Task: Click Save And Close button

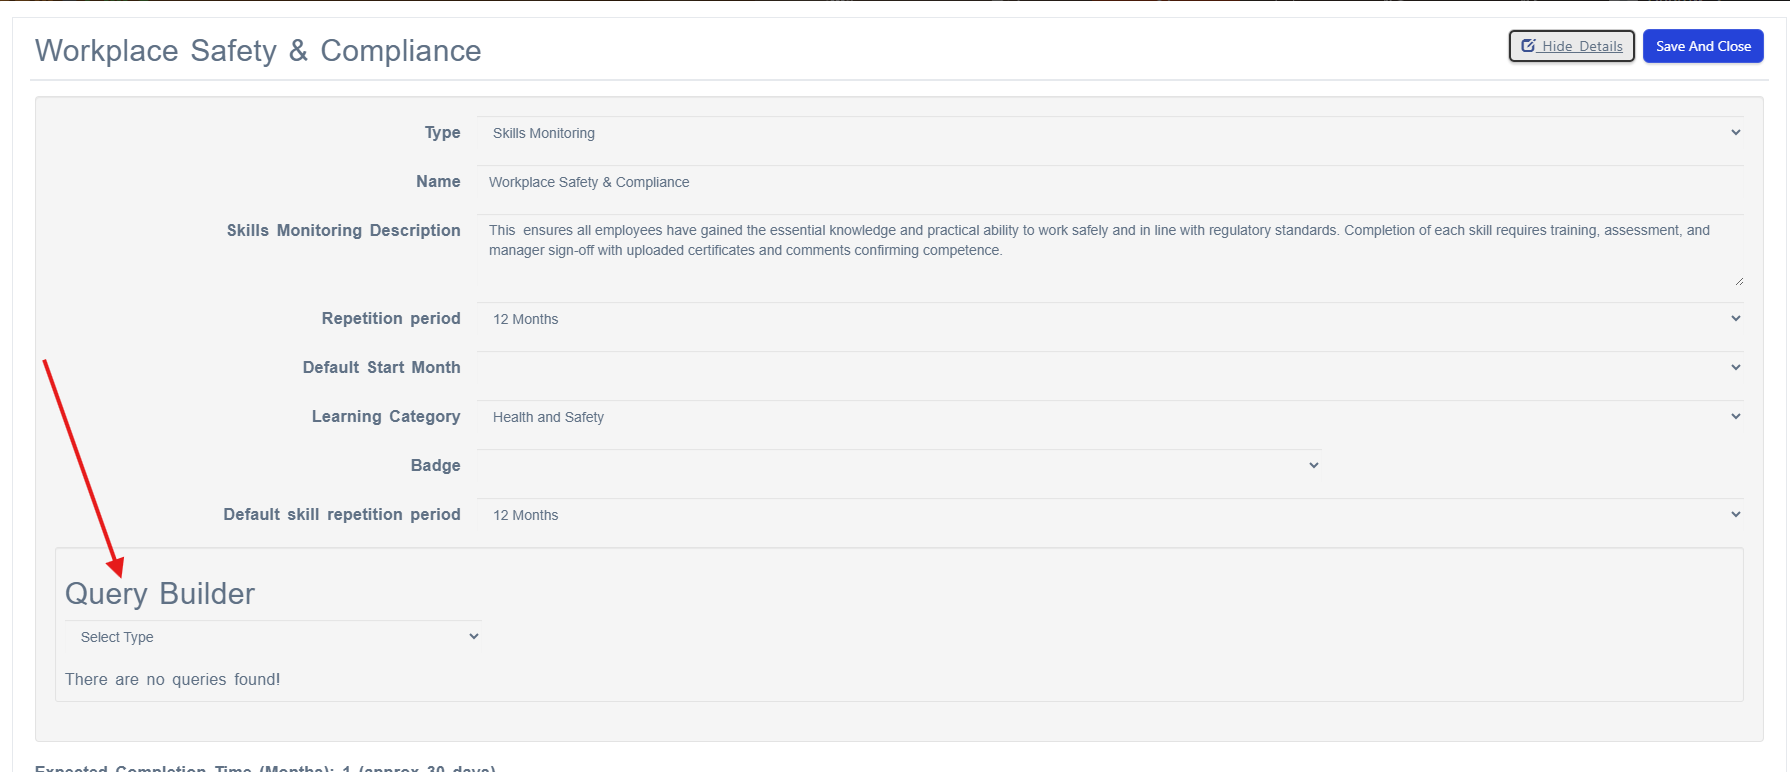Action: point(1703,46)
